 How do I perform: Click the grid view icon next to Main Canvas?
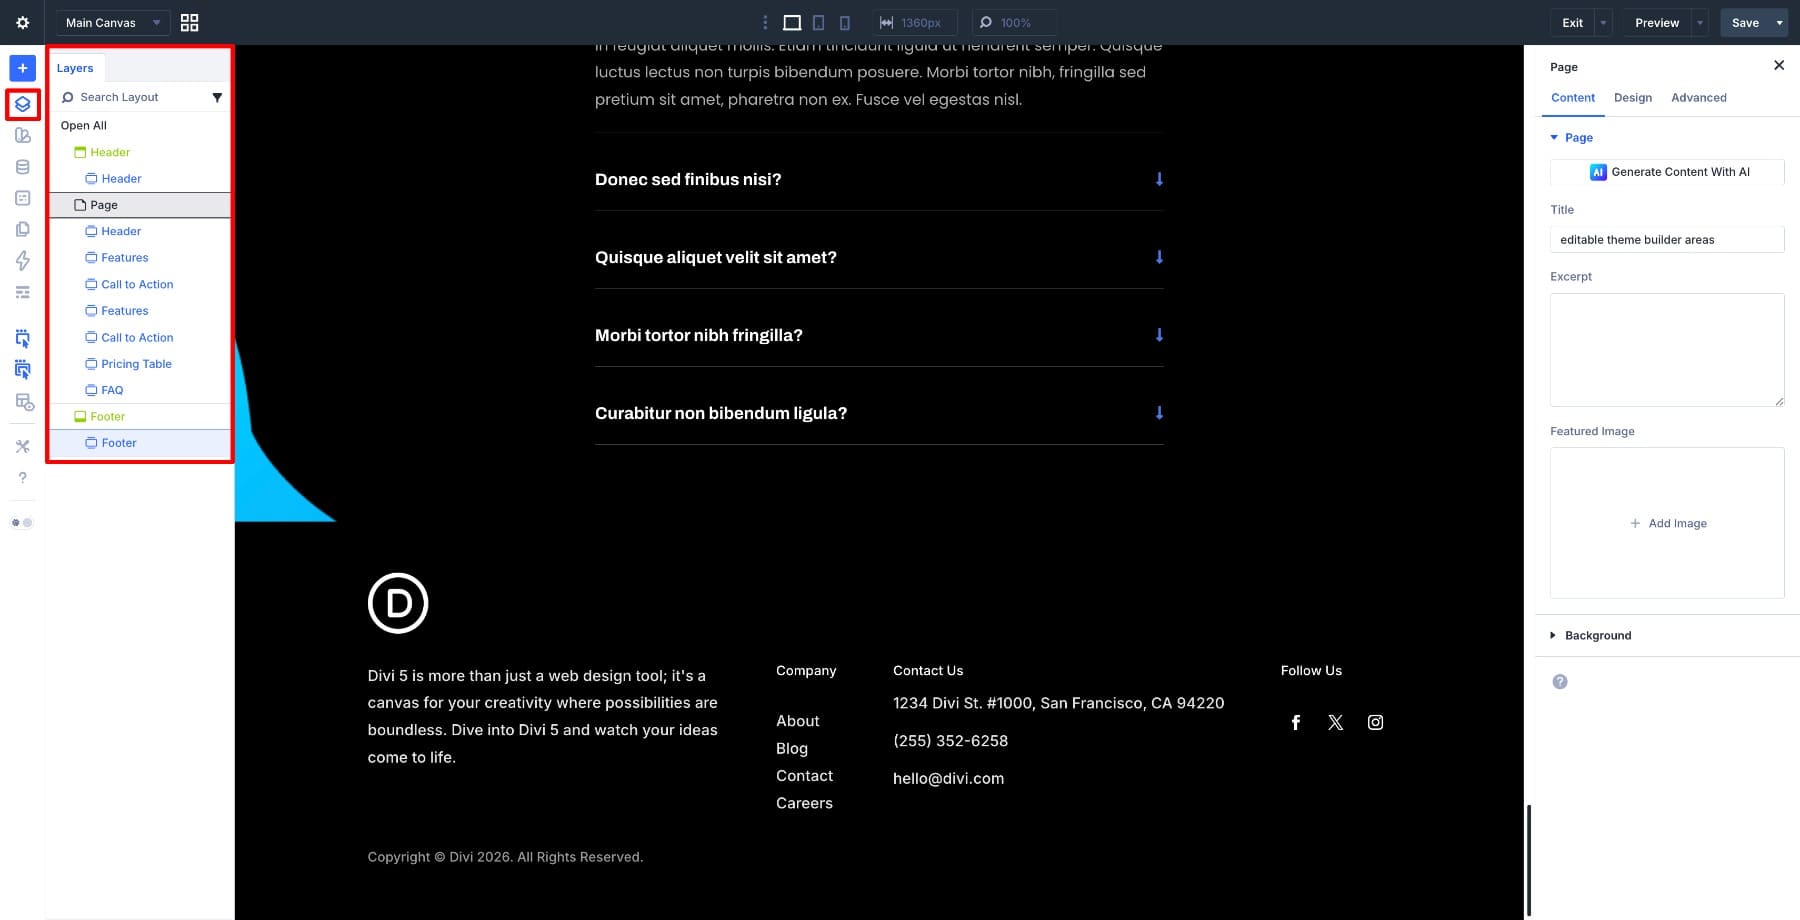(189, 22)
